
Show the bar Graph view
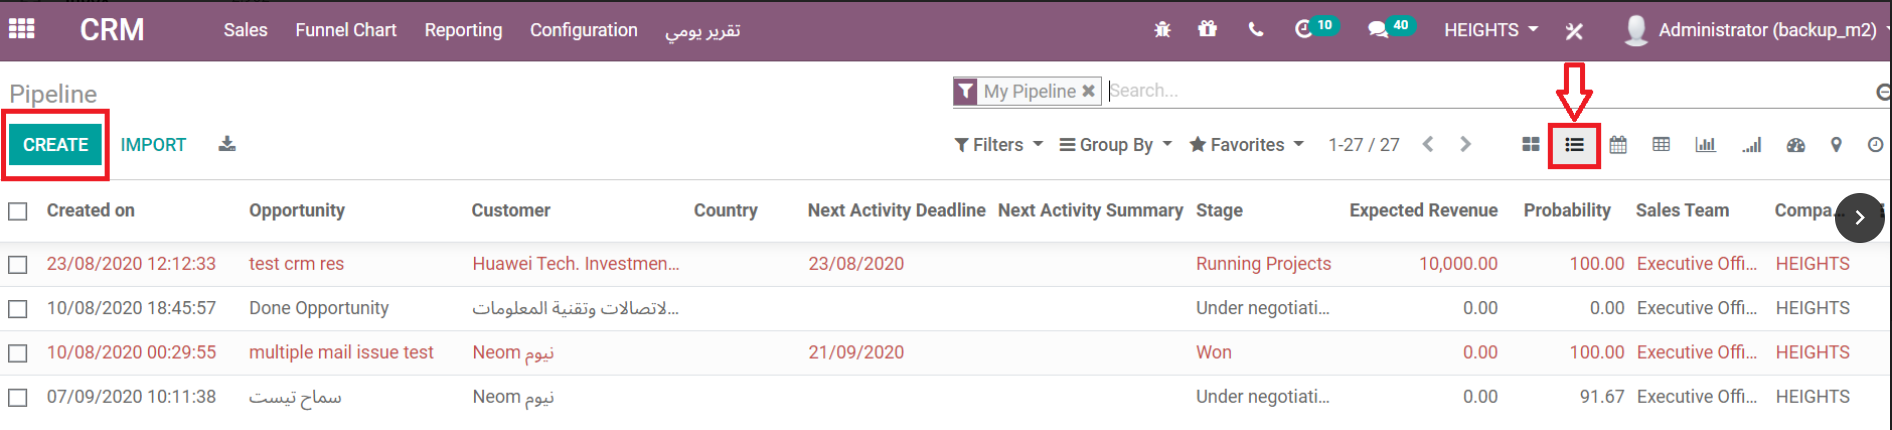(1705, 145)
